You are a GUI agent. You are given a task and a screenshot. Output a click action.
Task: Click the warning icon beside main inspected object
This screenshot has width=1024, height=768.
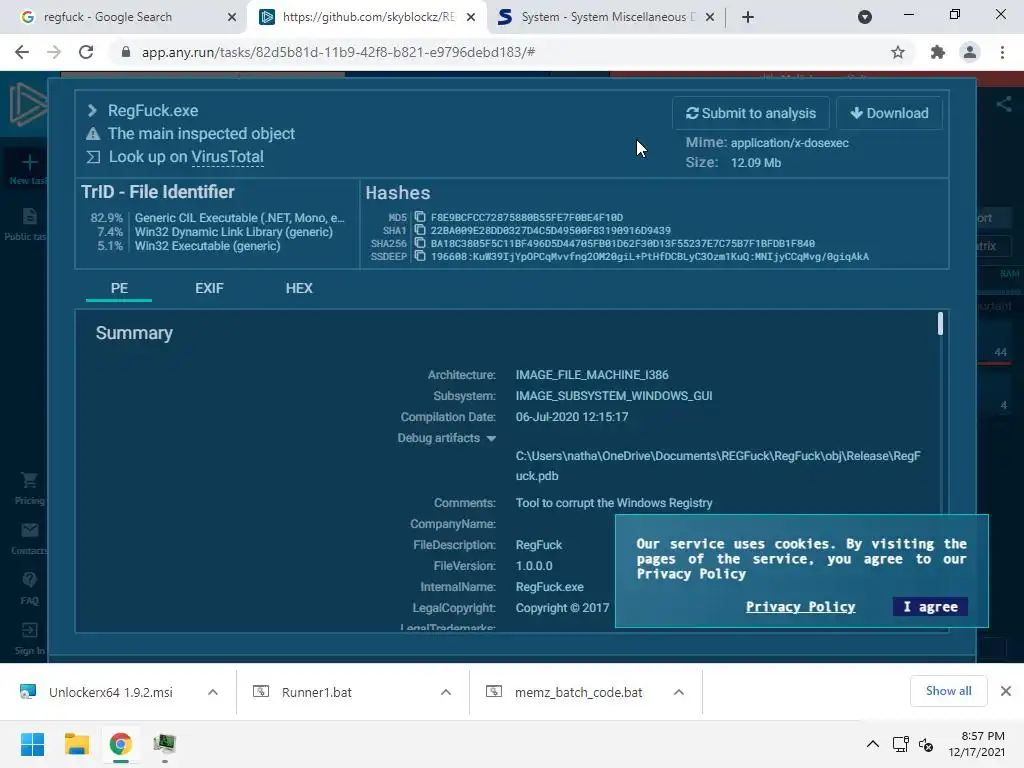[x=93, y=134]
